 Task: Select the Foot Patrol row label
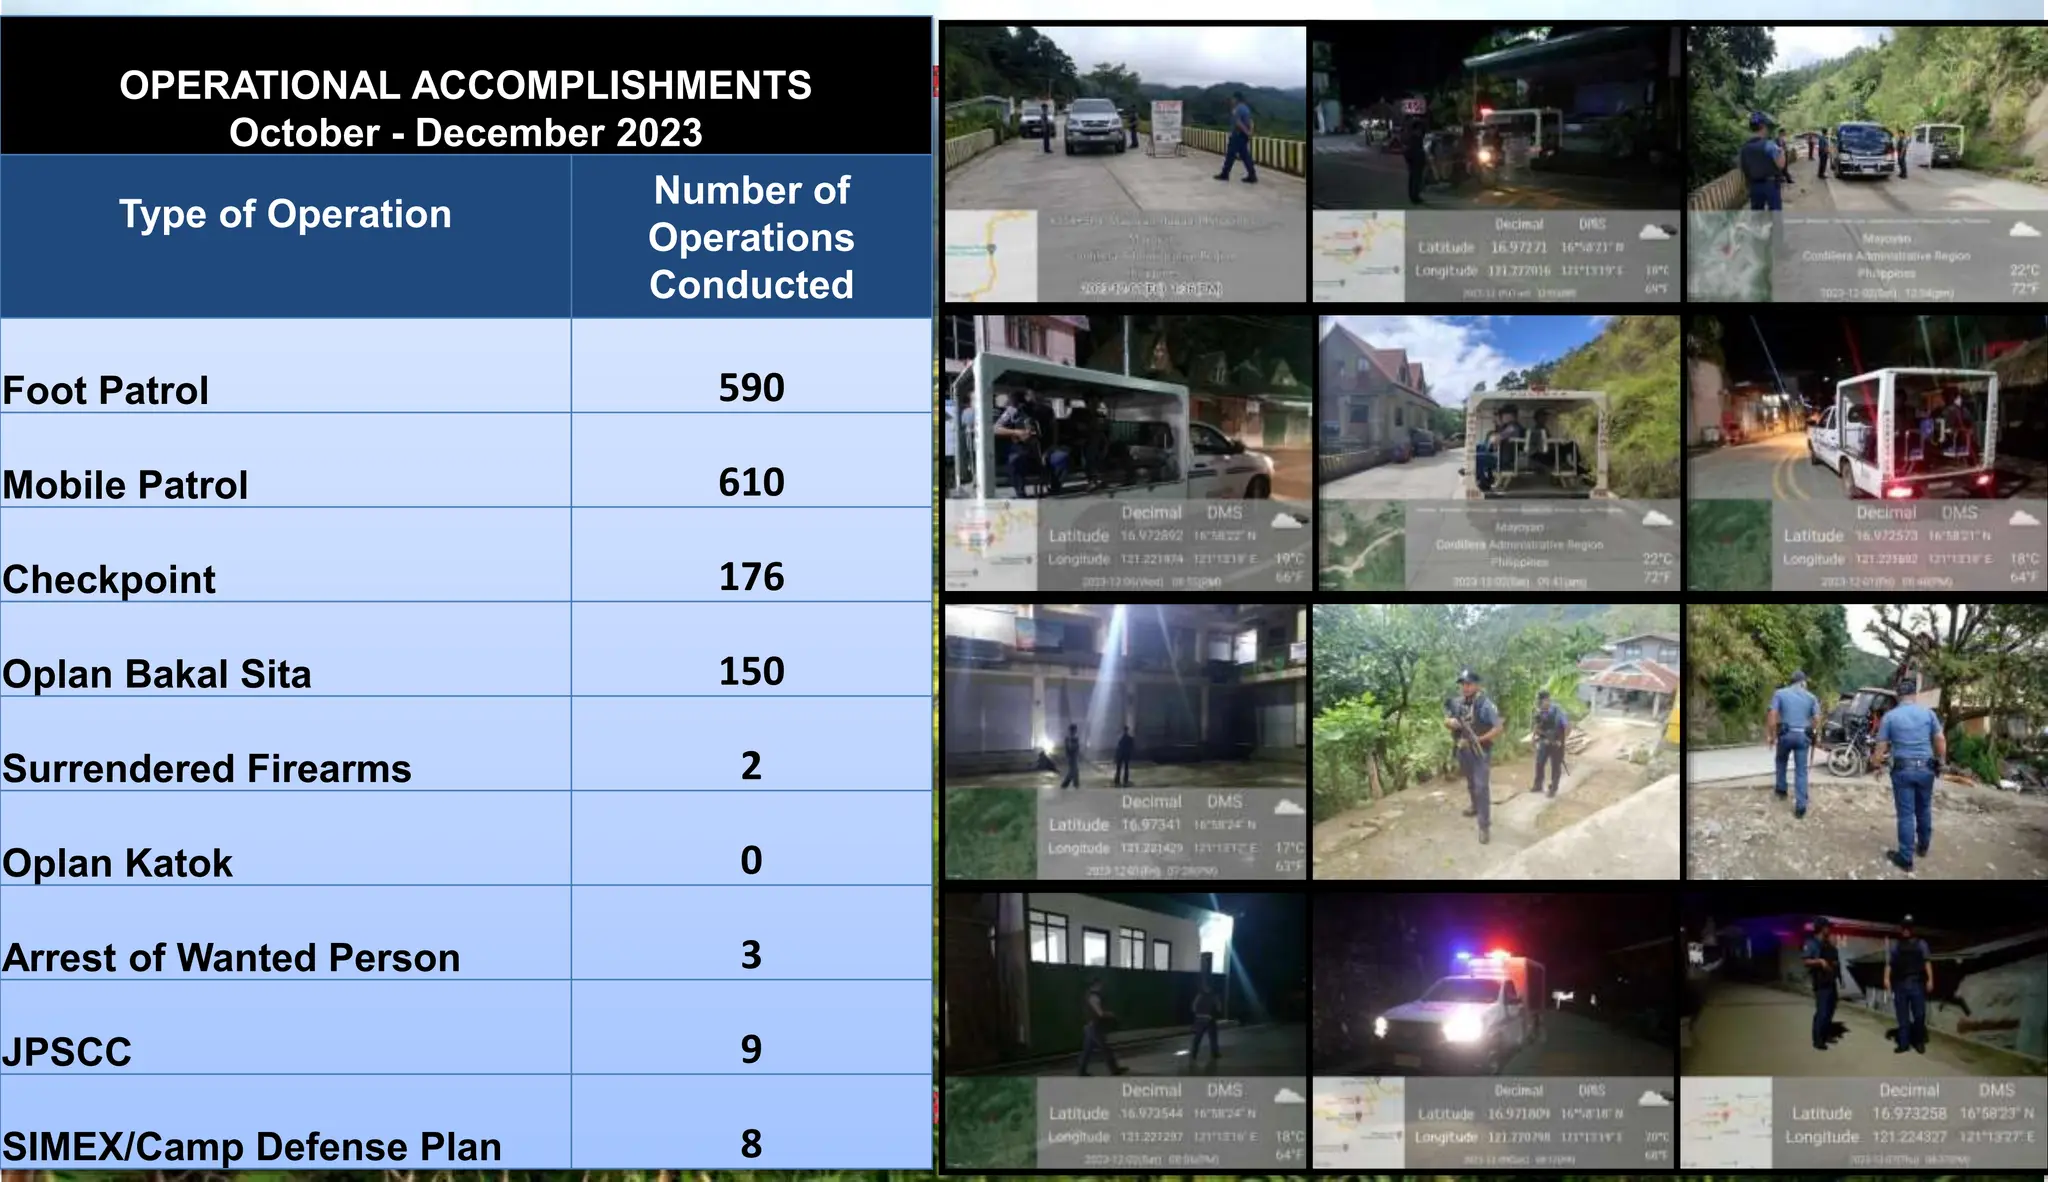point(106,390)
